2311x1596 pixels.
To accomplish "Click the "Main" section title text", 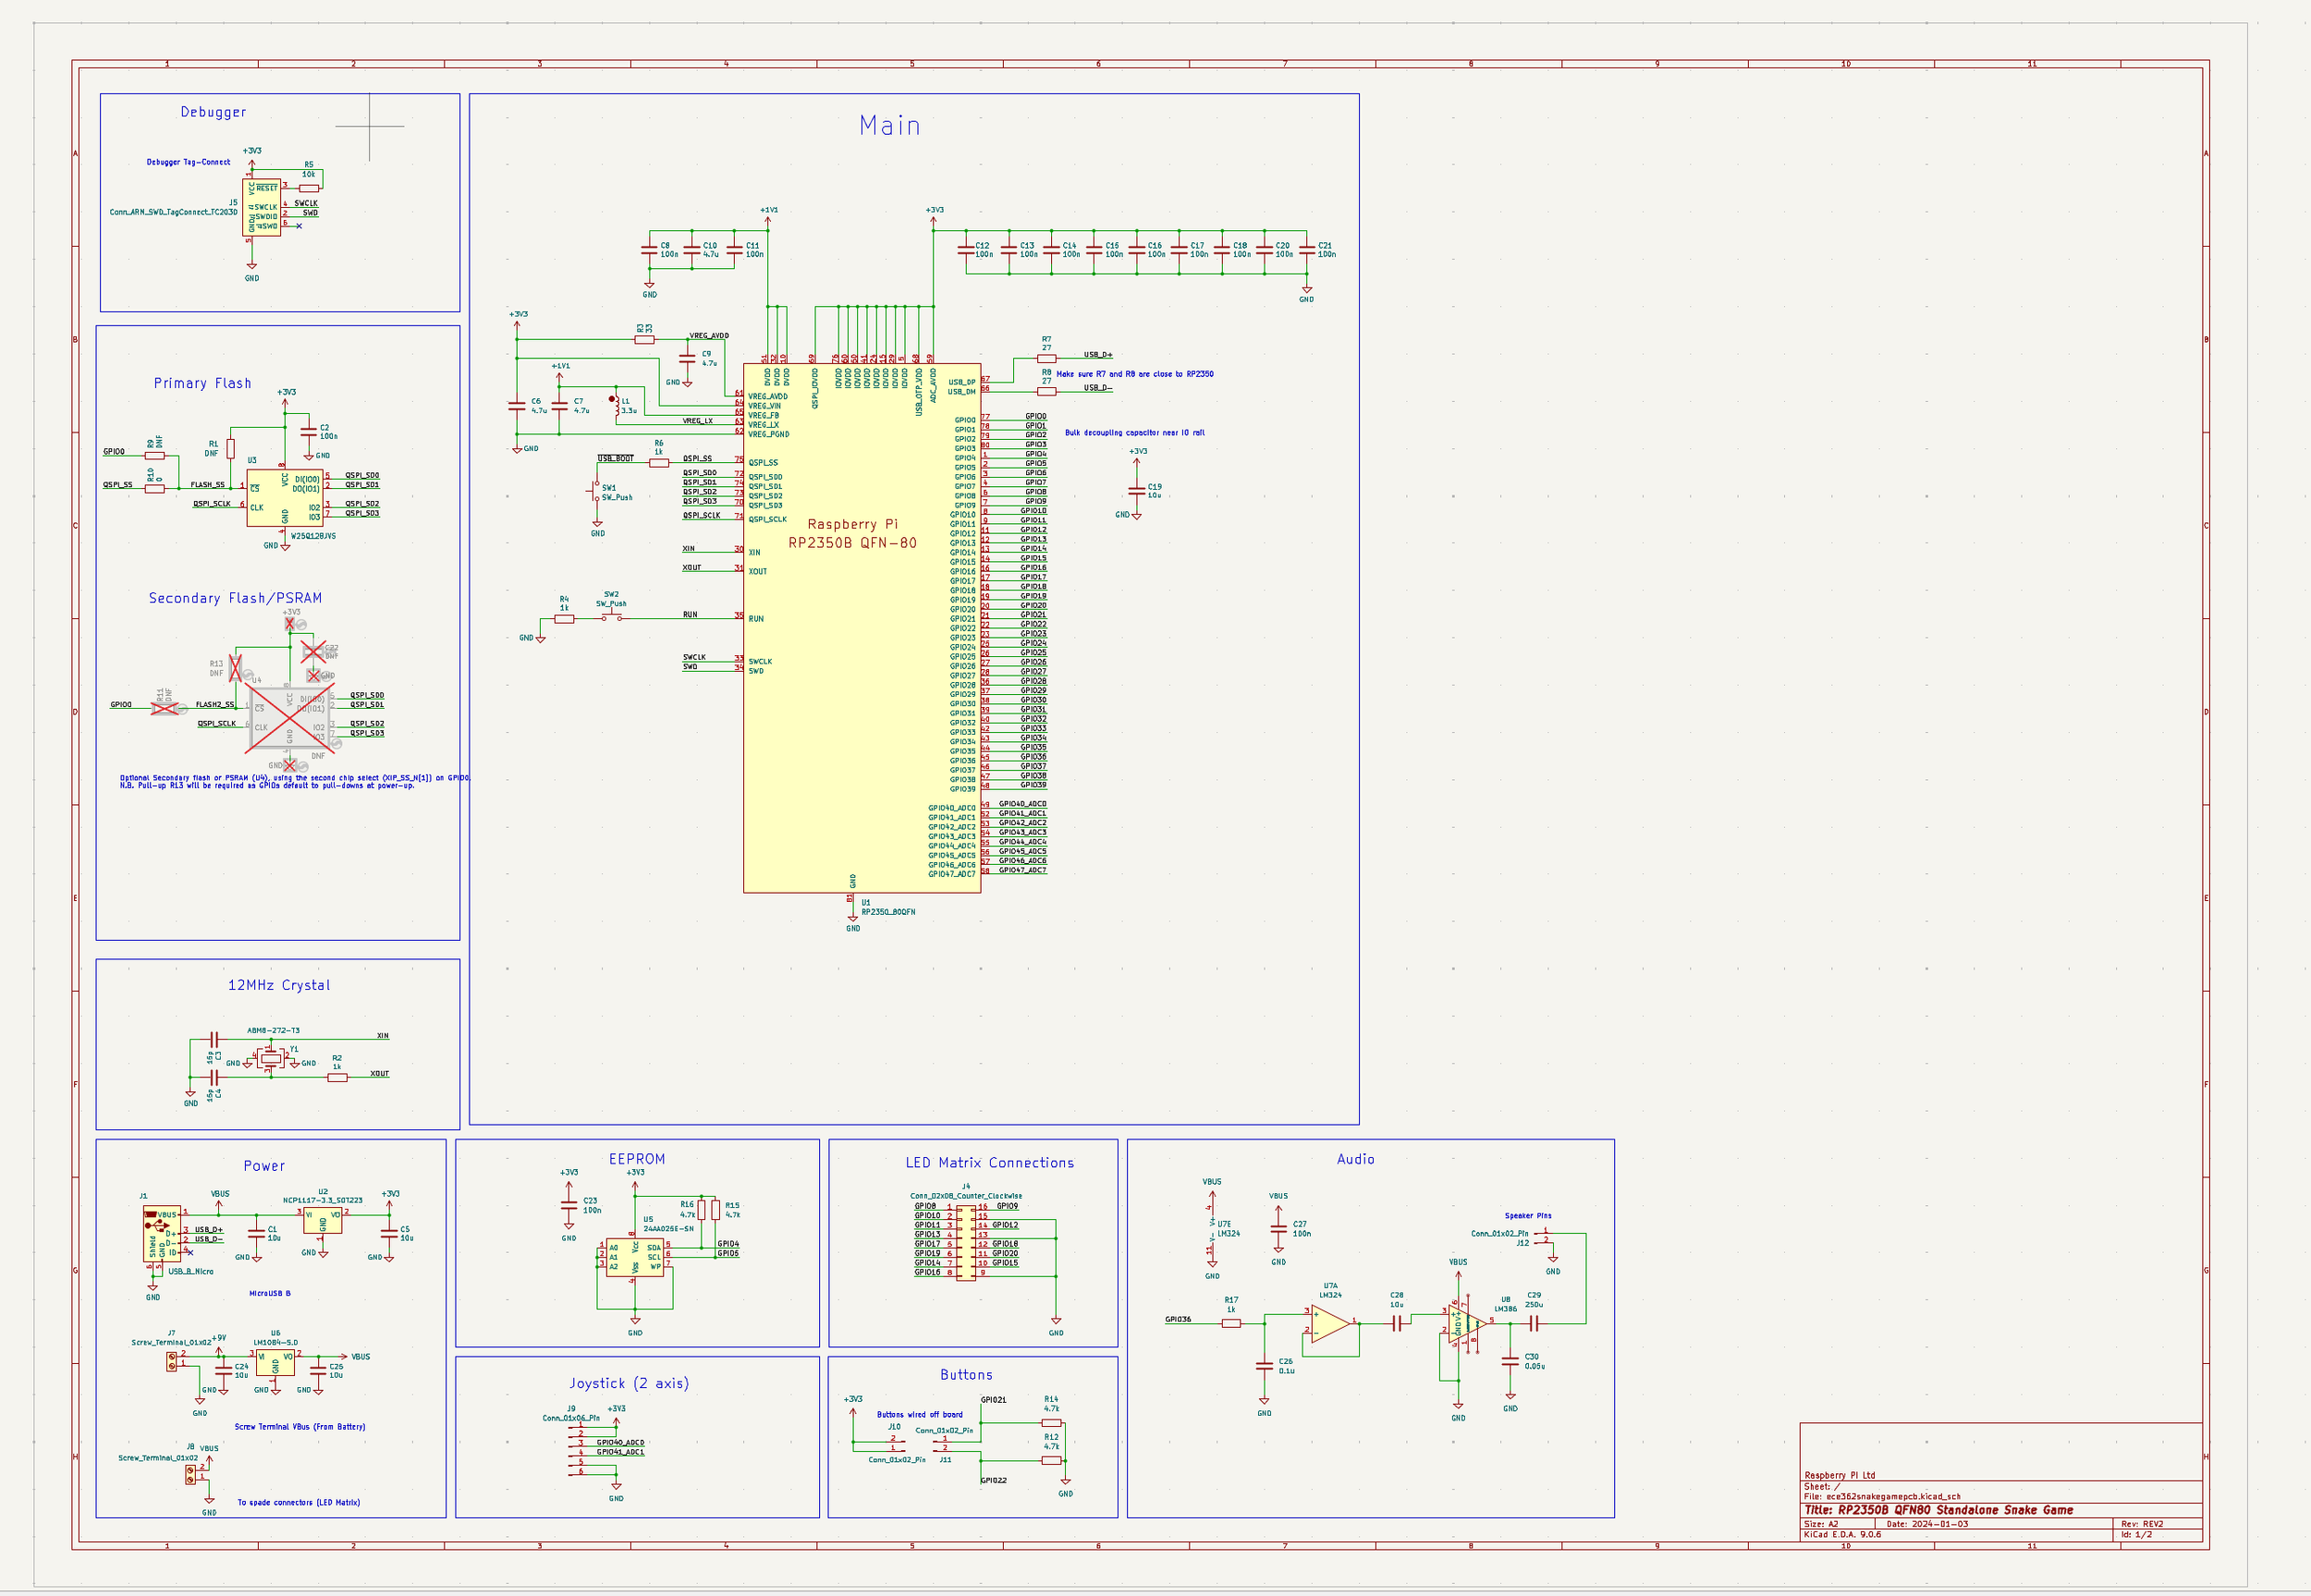I will [889, 126].
